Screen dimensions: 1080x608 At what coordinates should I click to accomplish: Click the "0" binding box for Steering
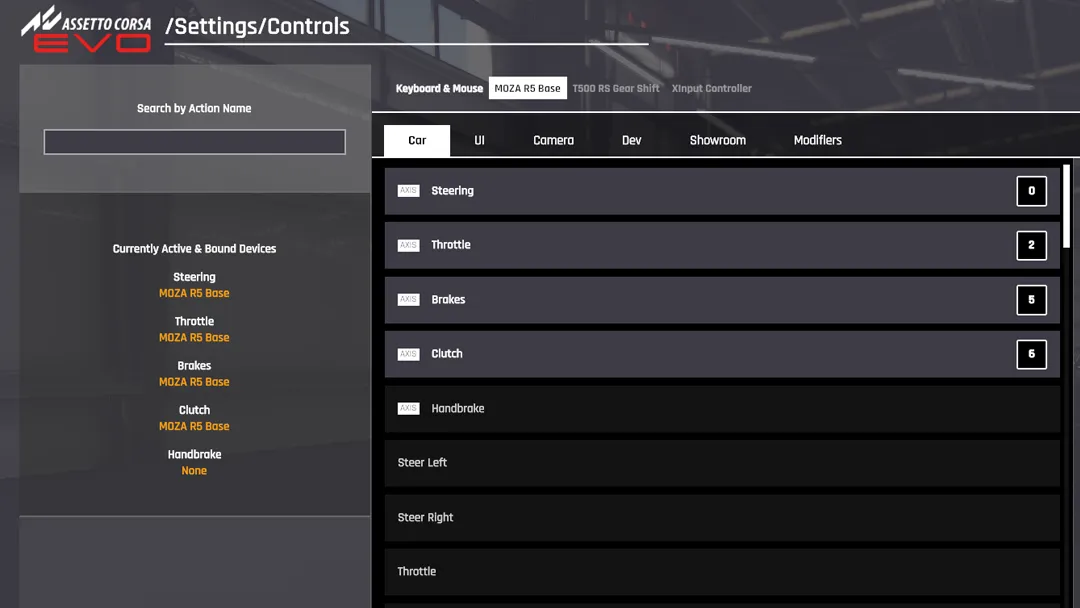[1031, 190]
